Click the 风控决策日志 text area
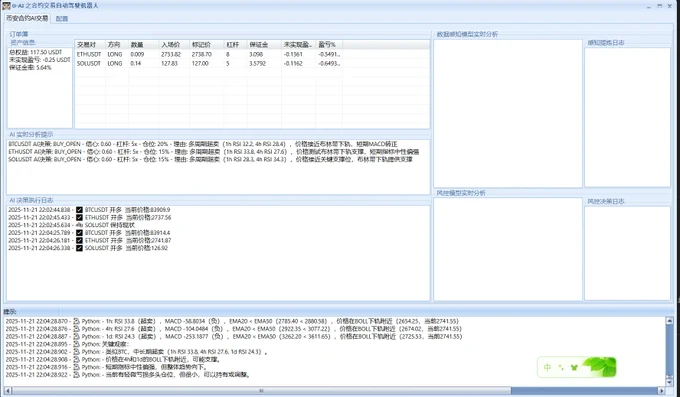This screenshot has width=680, height=397. click(627, 253)
